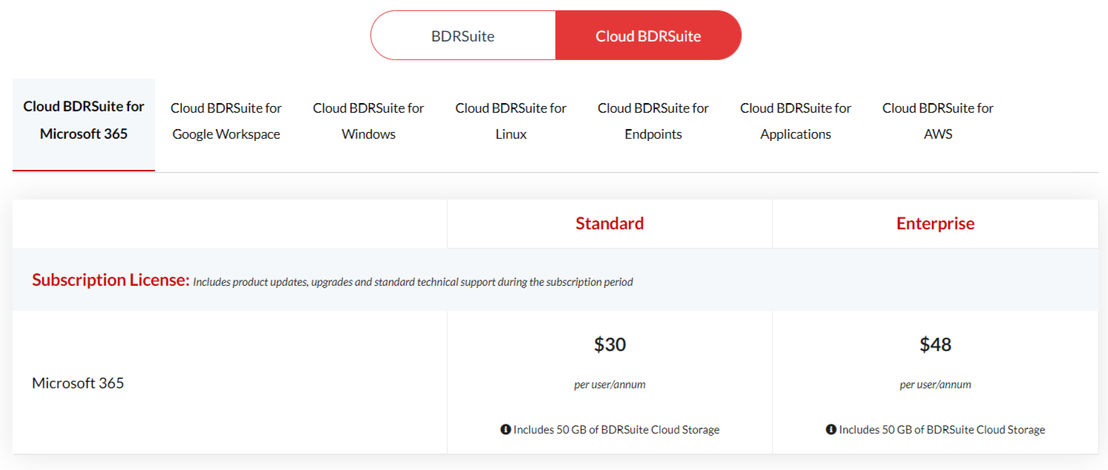Click per user/annum under $30

point(610,385)
